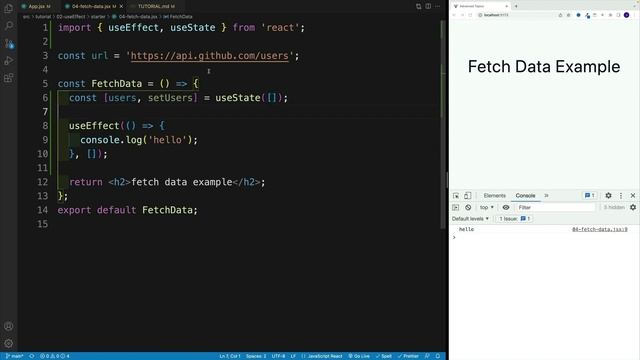640x360 pixels.
Task: Toggle the console sidebar
Action: pyautogui.click(x=456, y=207)
